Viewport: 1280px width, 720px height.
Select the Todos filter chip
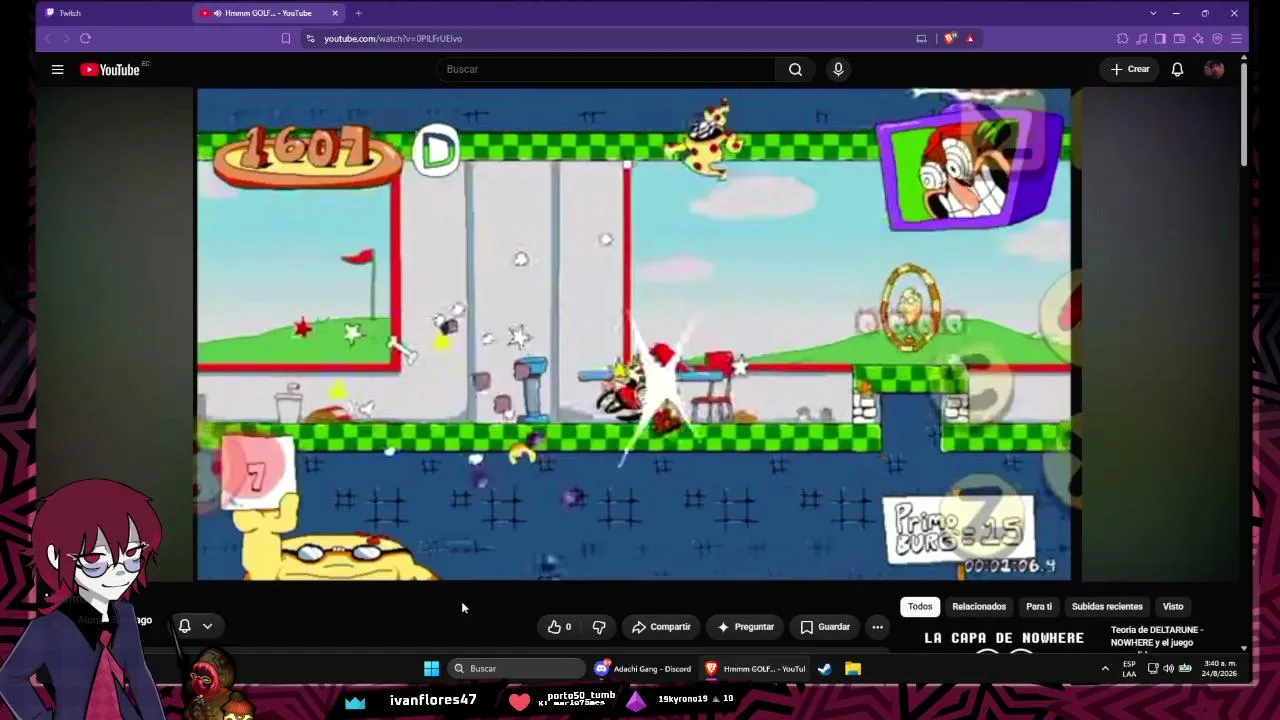pyautogui.click(x=920, y=606)
